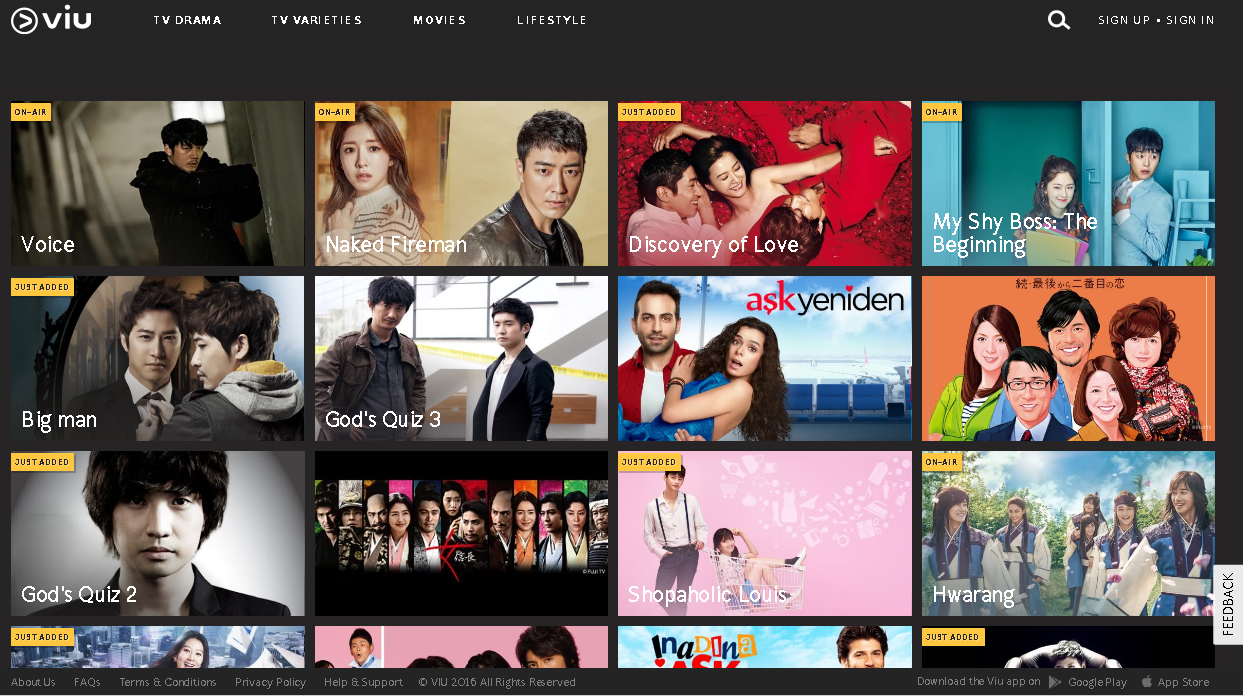
Task: Click JUST ADDED badge on Shopaholic Louis card
Action: (649, 462)
